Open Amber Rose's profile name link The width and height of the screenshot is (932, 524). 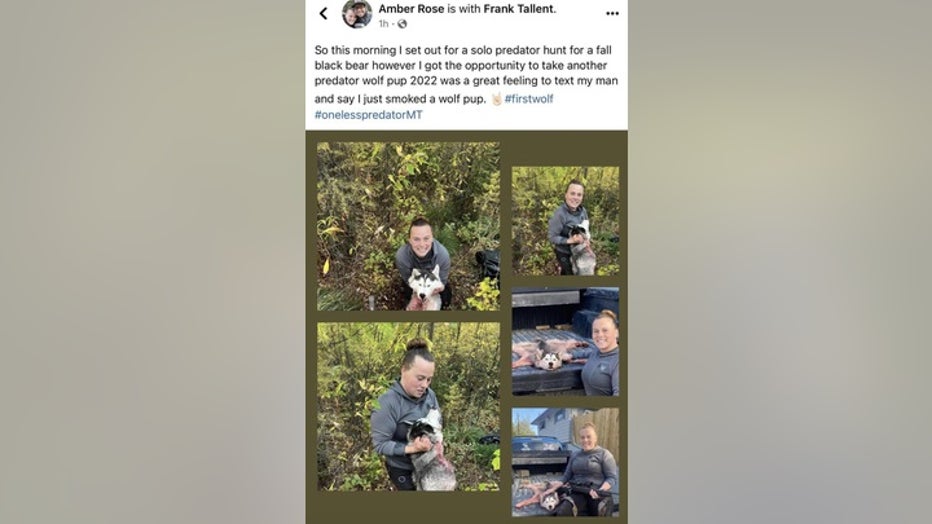tap(411, 8)
